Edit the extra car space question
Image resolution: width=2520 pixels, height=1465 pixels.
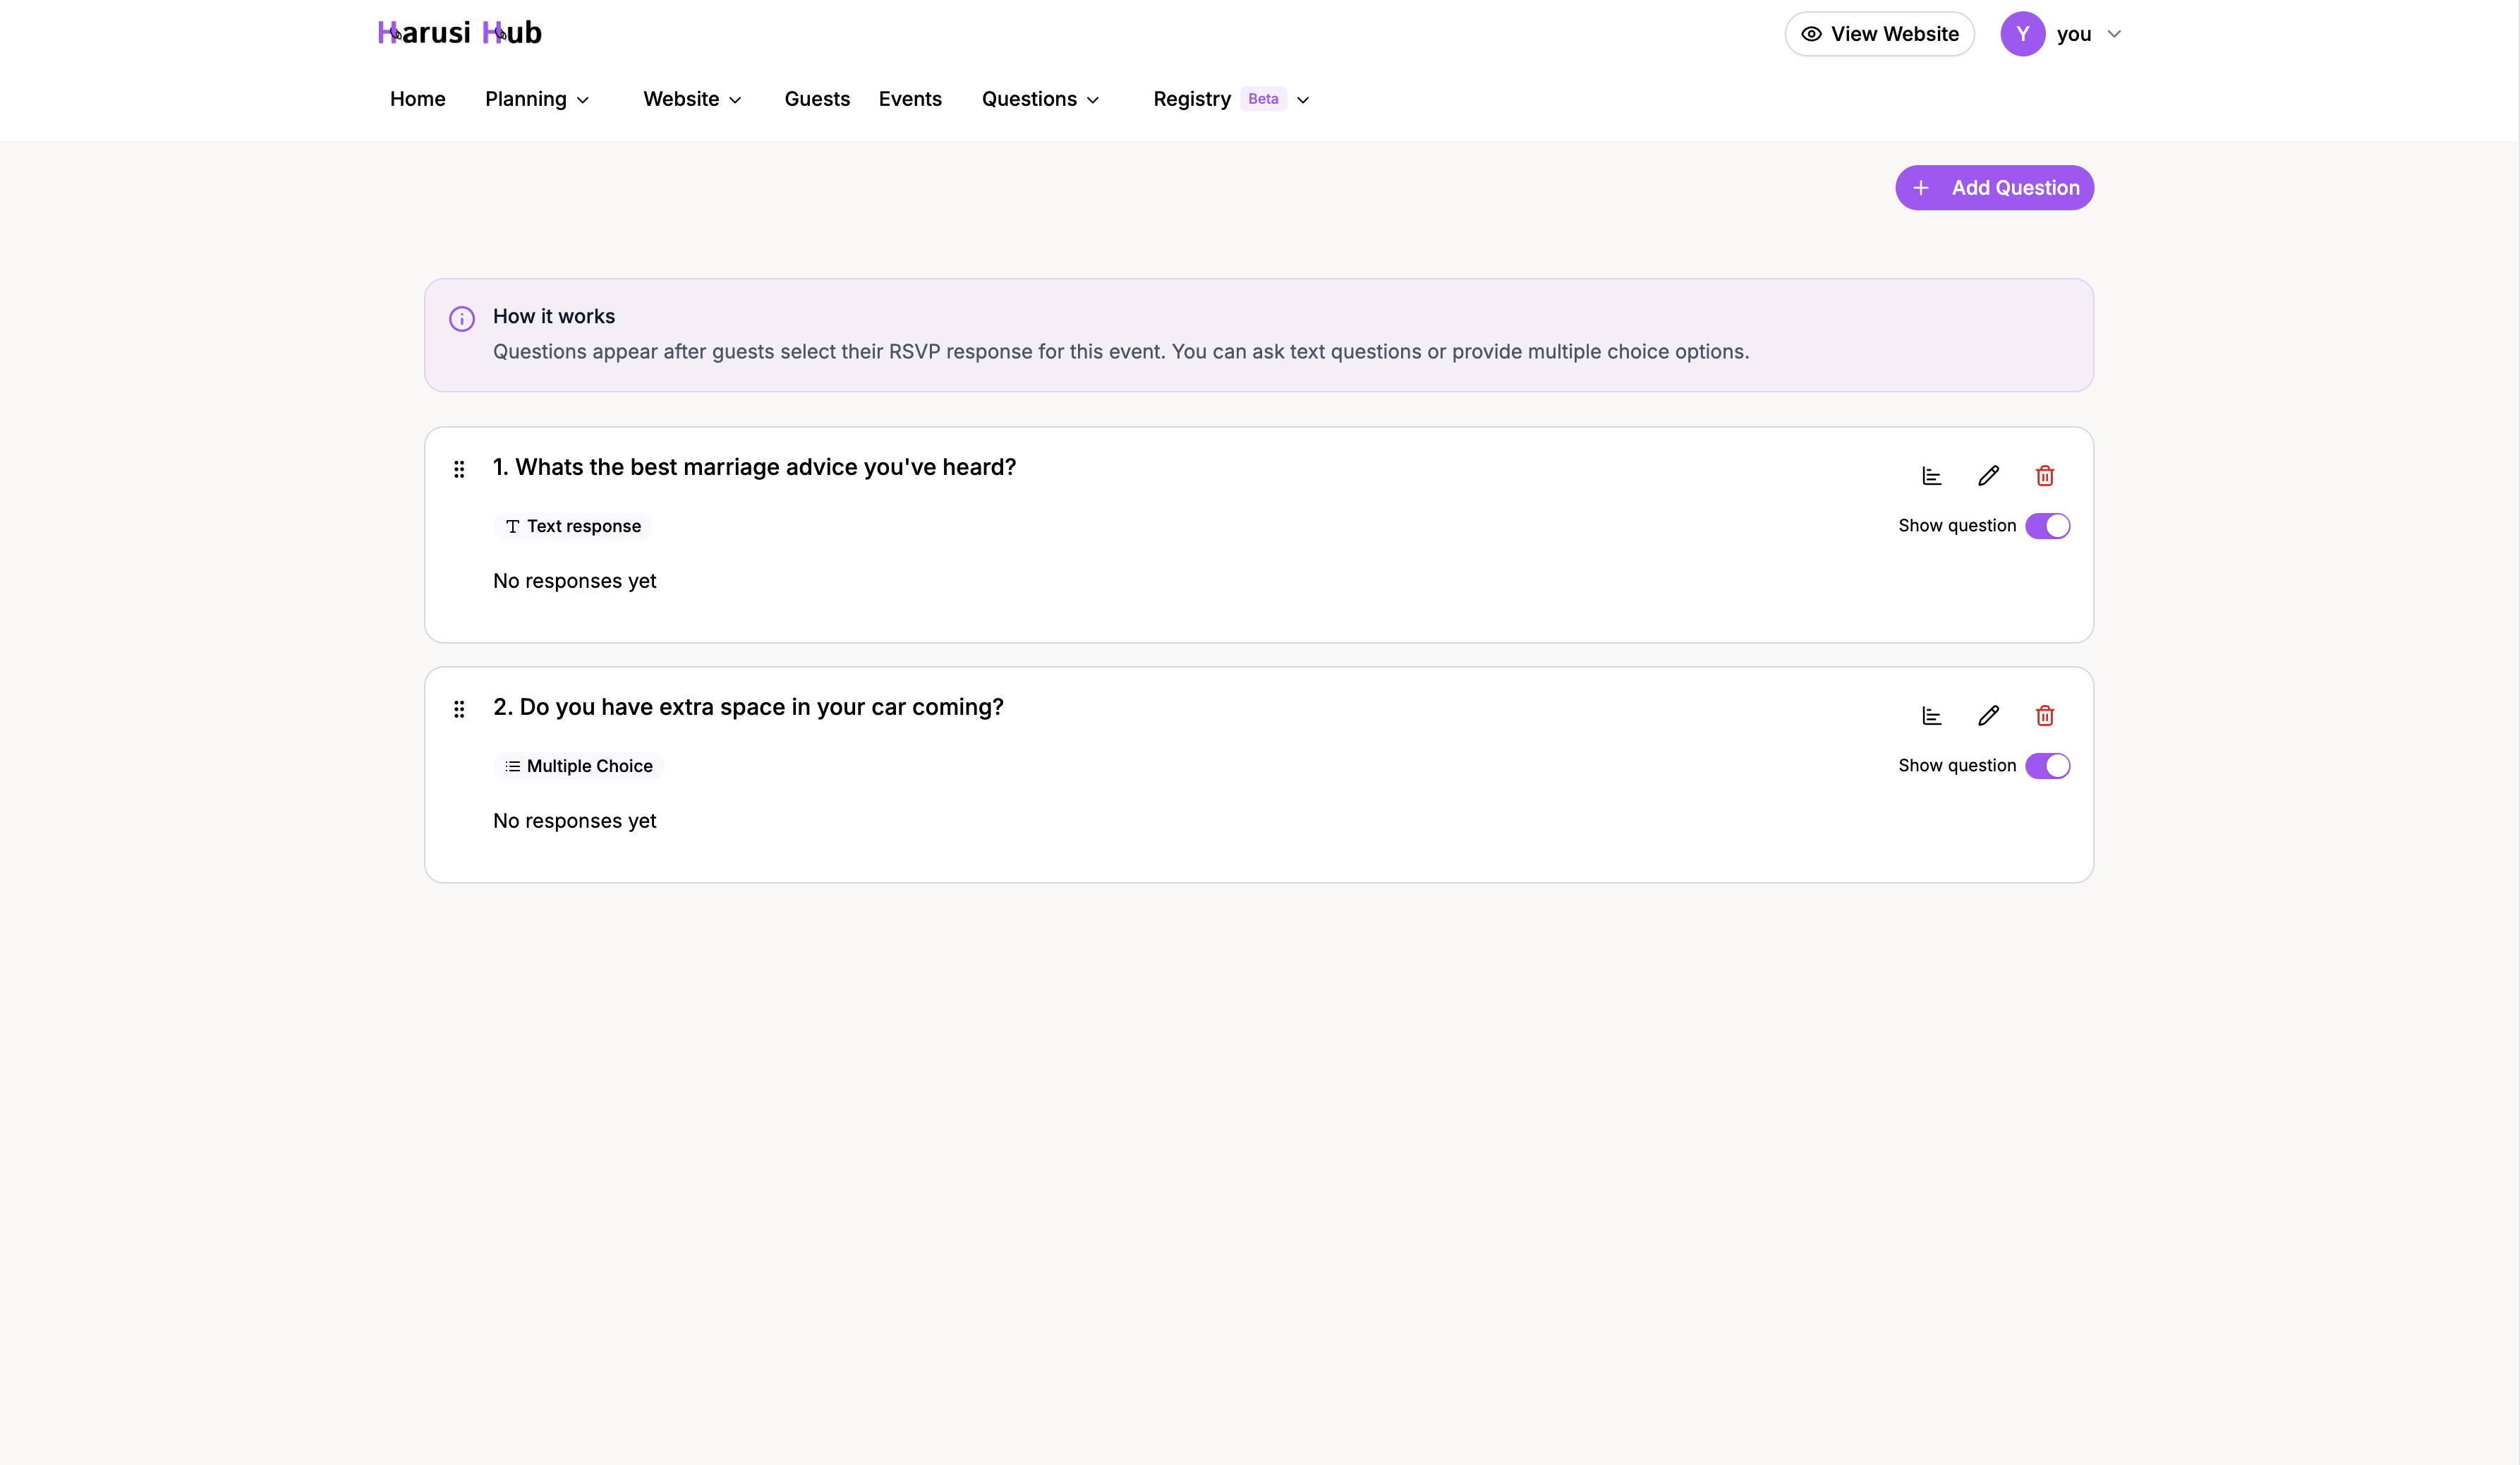point(1988,715)
